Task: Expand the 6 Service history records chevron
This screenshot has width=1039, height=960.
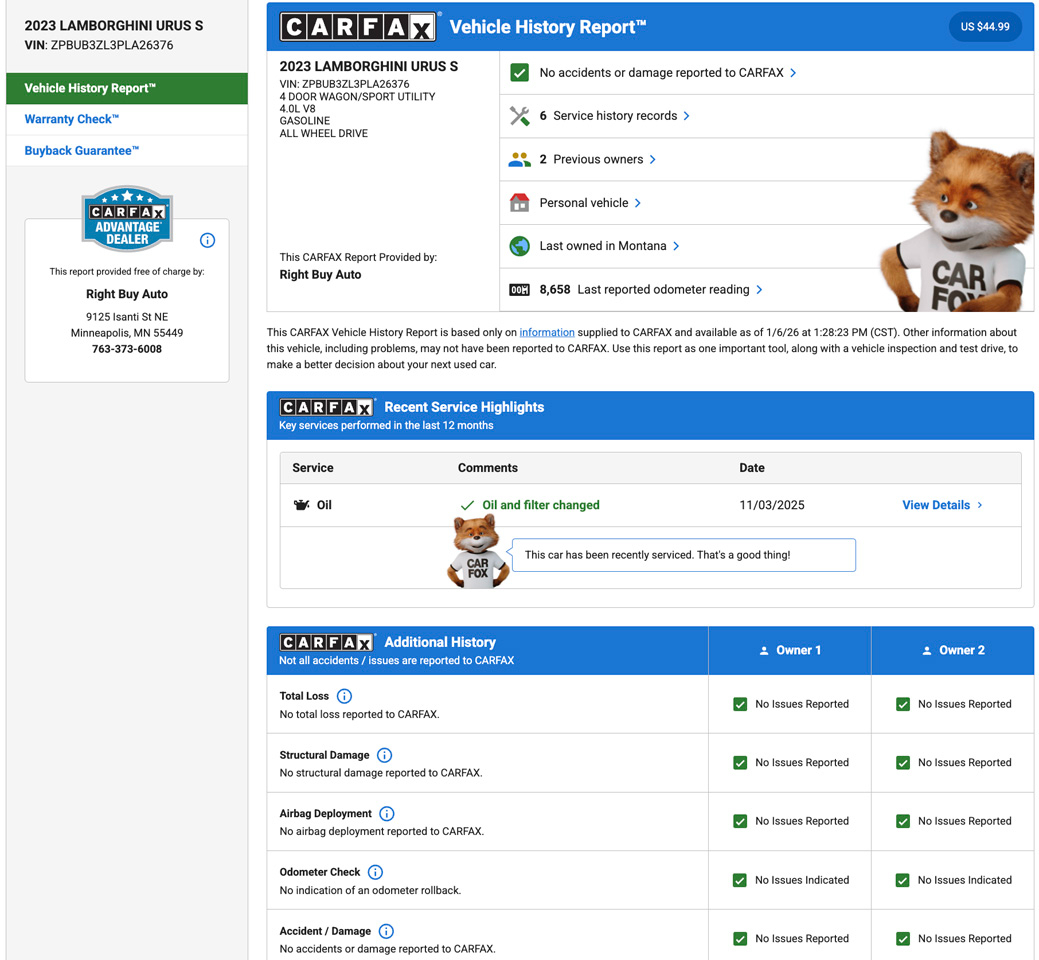Action: coord(686,116)
